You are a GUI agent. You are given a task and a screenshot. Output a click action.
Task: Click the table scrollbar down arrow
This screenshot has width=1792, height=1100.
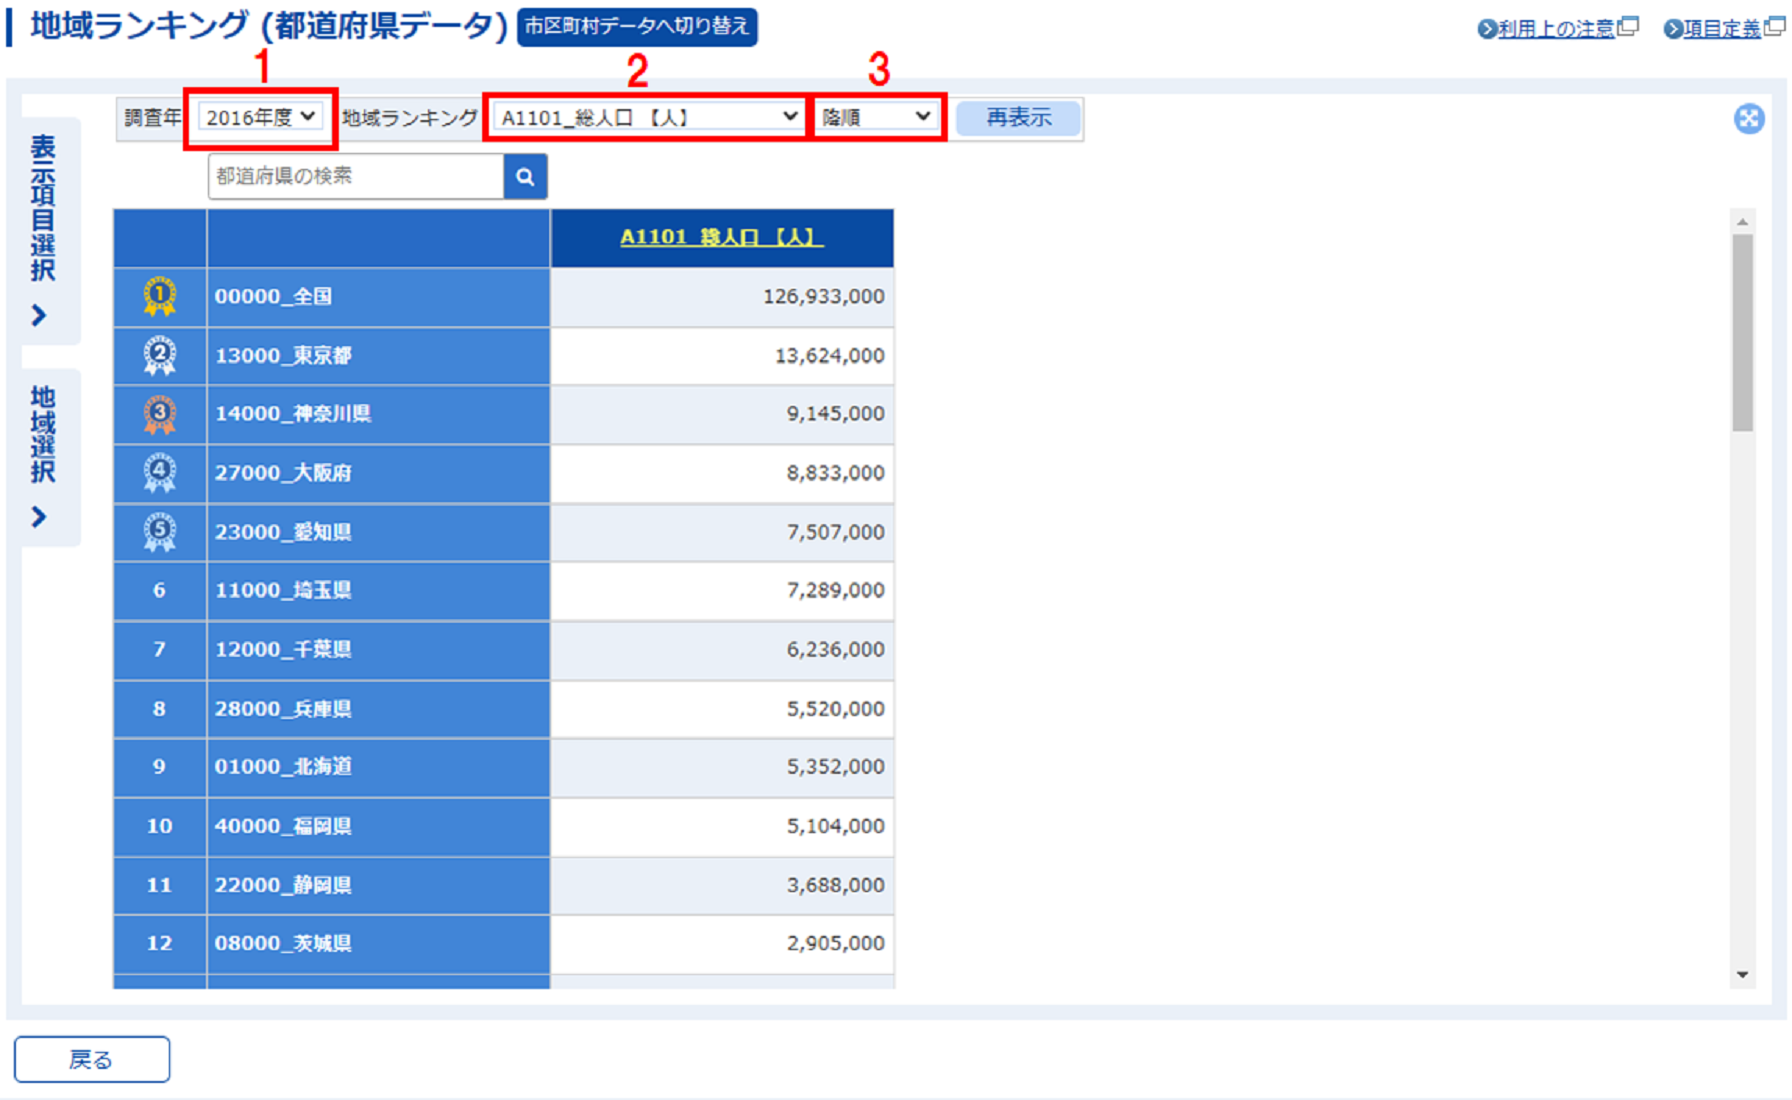pos(1743,975)
